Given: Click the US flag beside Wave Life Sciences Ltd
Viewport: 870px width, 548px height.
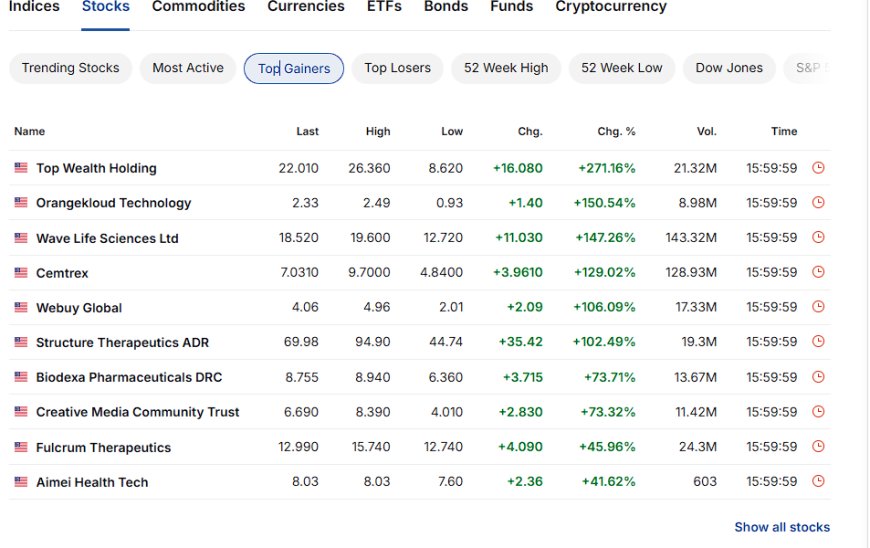Looking at the screenshot, I should (21, 238).
